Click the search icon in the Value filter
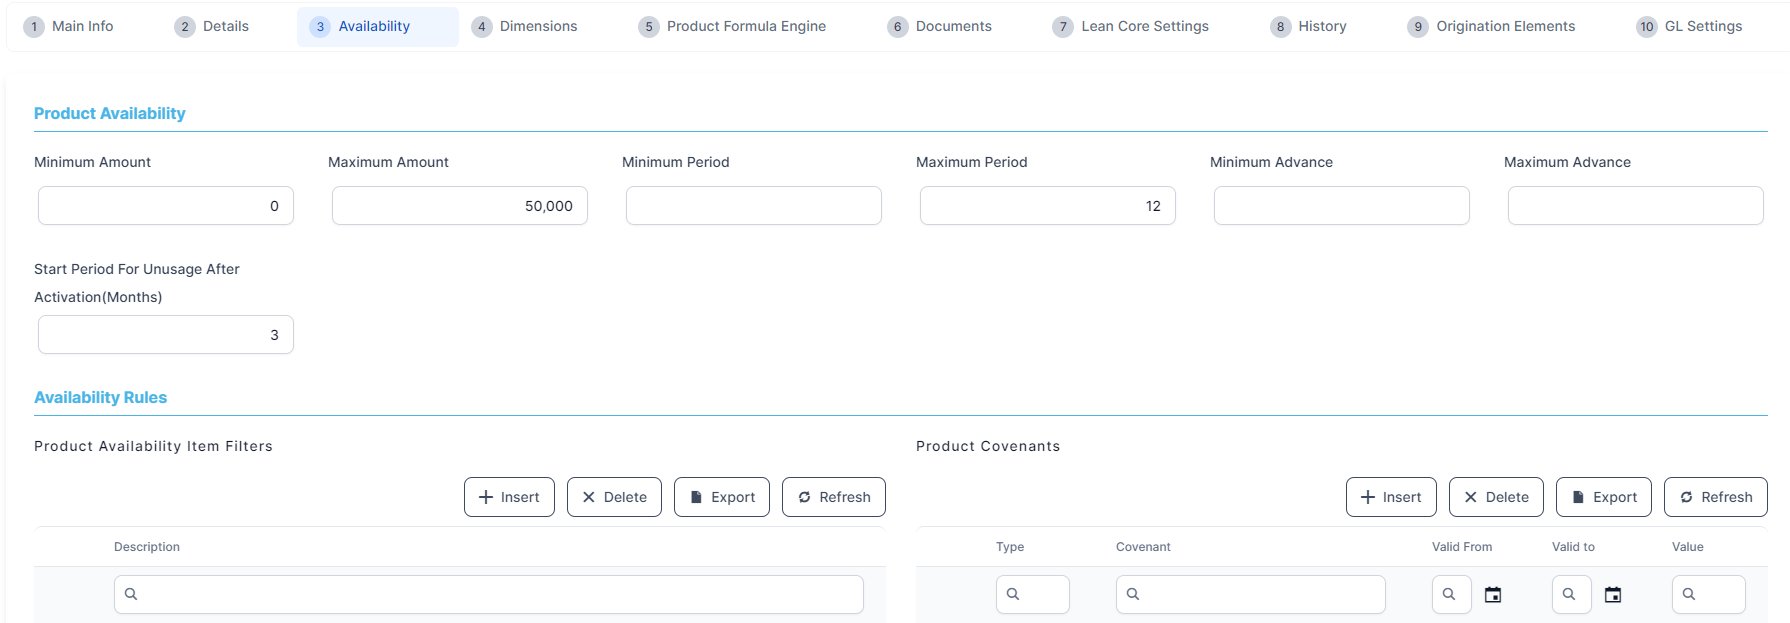The width and height of the screenshot is (1790, 623). 1689,594
